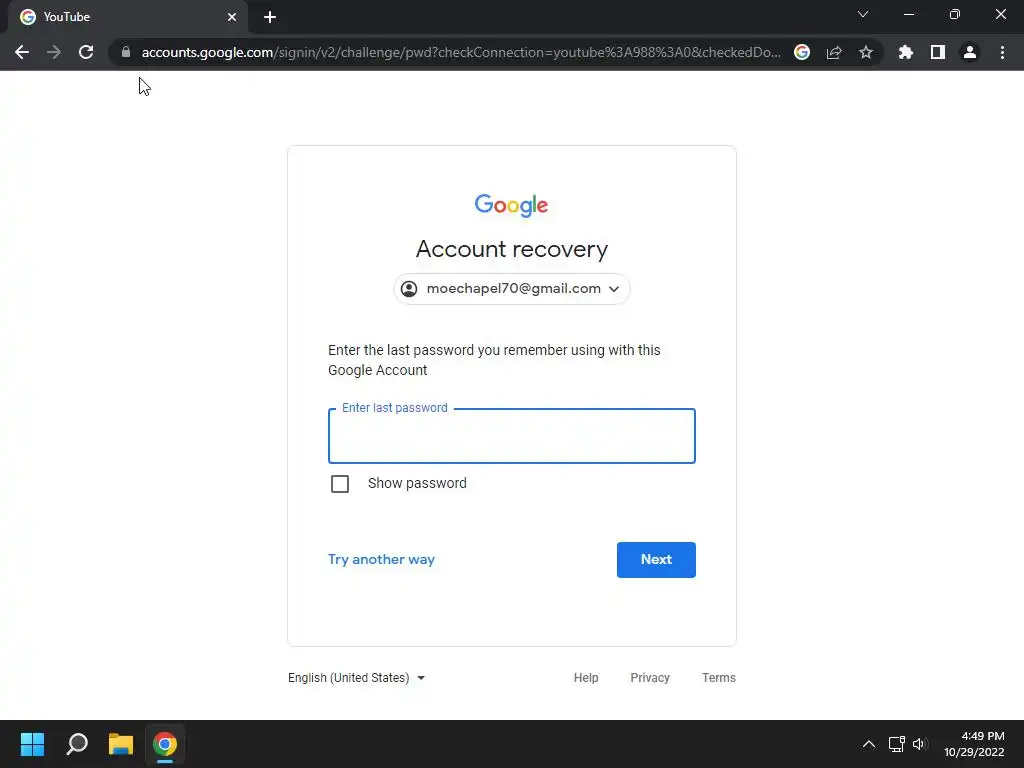The image size is (1024, 768).
Task: Minimize the Chrome window
Action: 909,14
